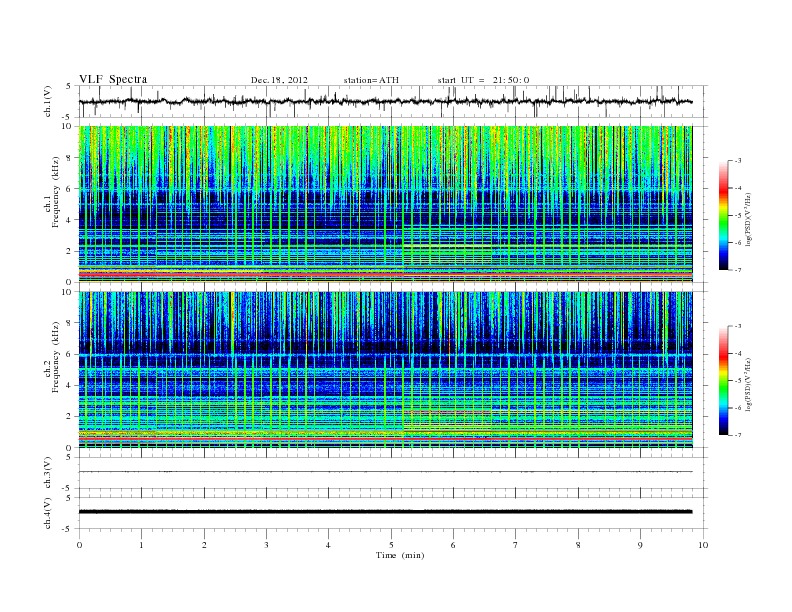Click the ch.1 frequency tick label '4'

pos(70,220)
